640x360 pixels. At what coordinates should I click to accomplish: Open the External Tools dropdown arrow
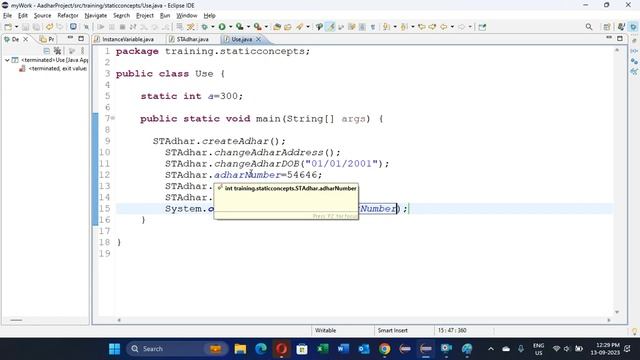pos(266,27)
